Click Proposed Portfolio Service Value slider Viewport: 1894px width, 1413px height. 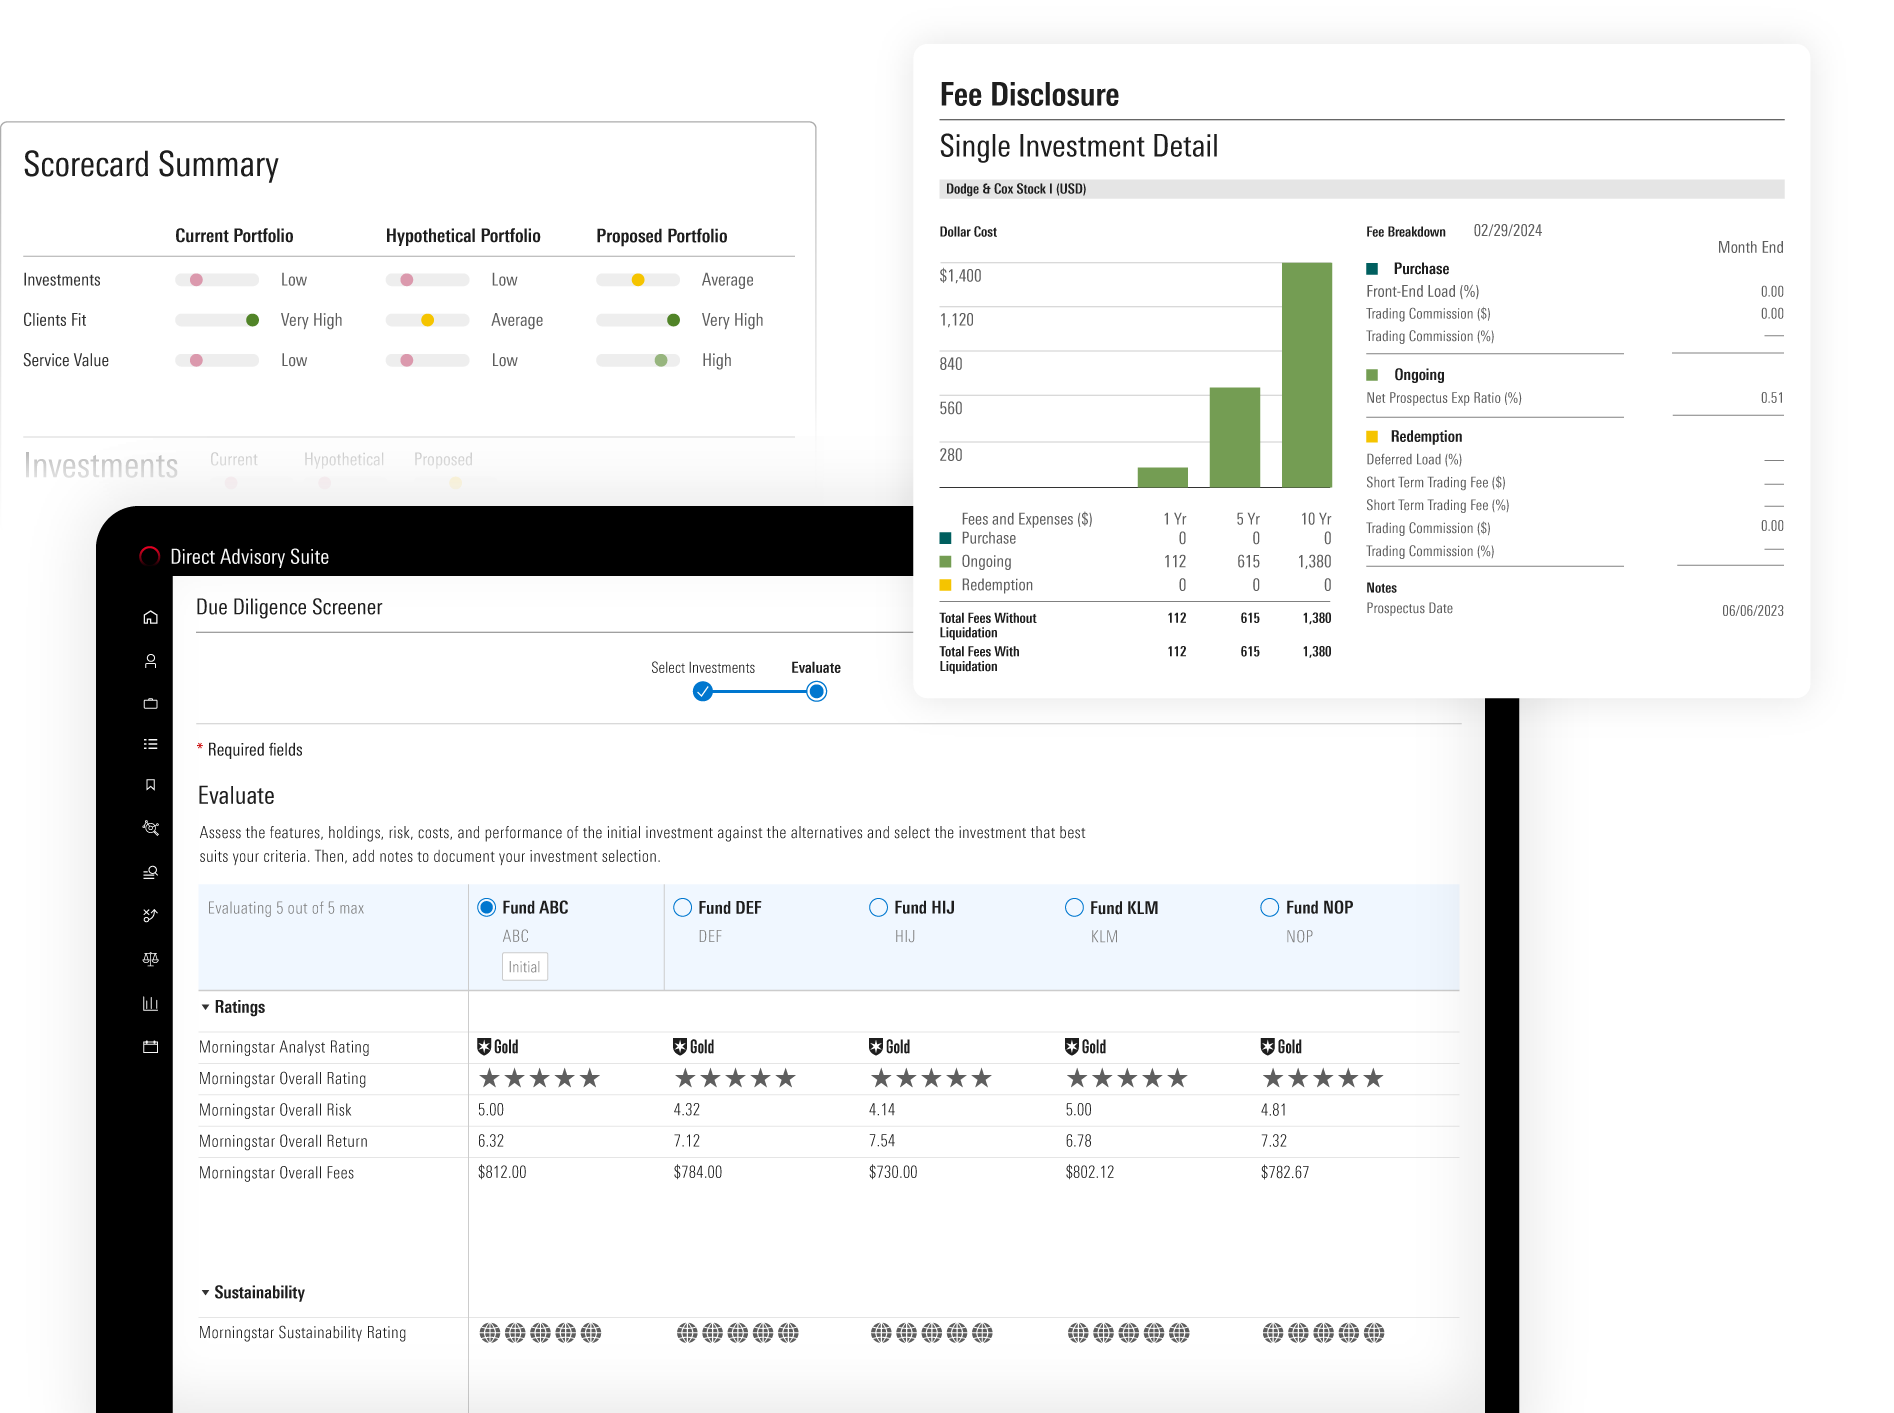638,360
